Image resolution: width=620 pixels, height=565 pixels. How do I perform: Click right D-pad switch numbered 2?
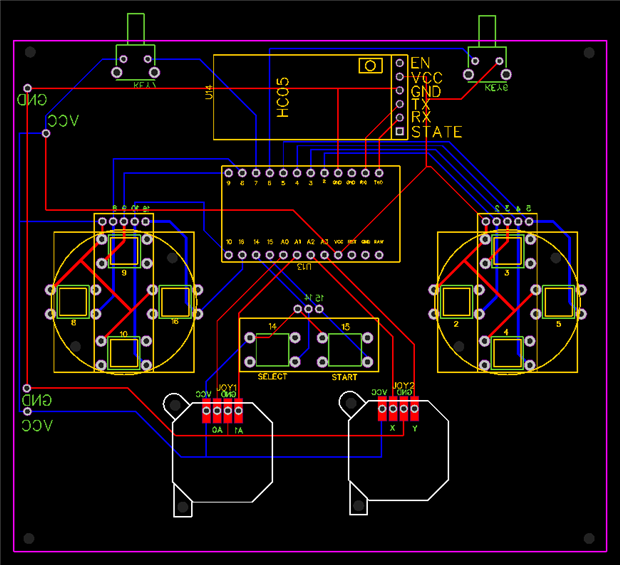(x=456, y=302)
